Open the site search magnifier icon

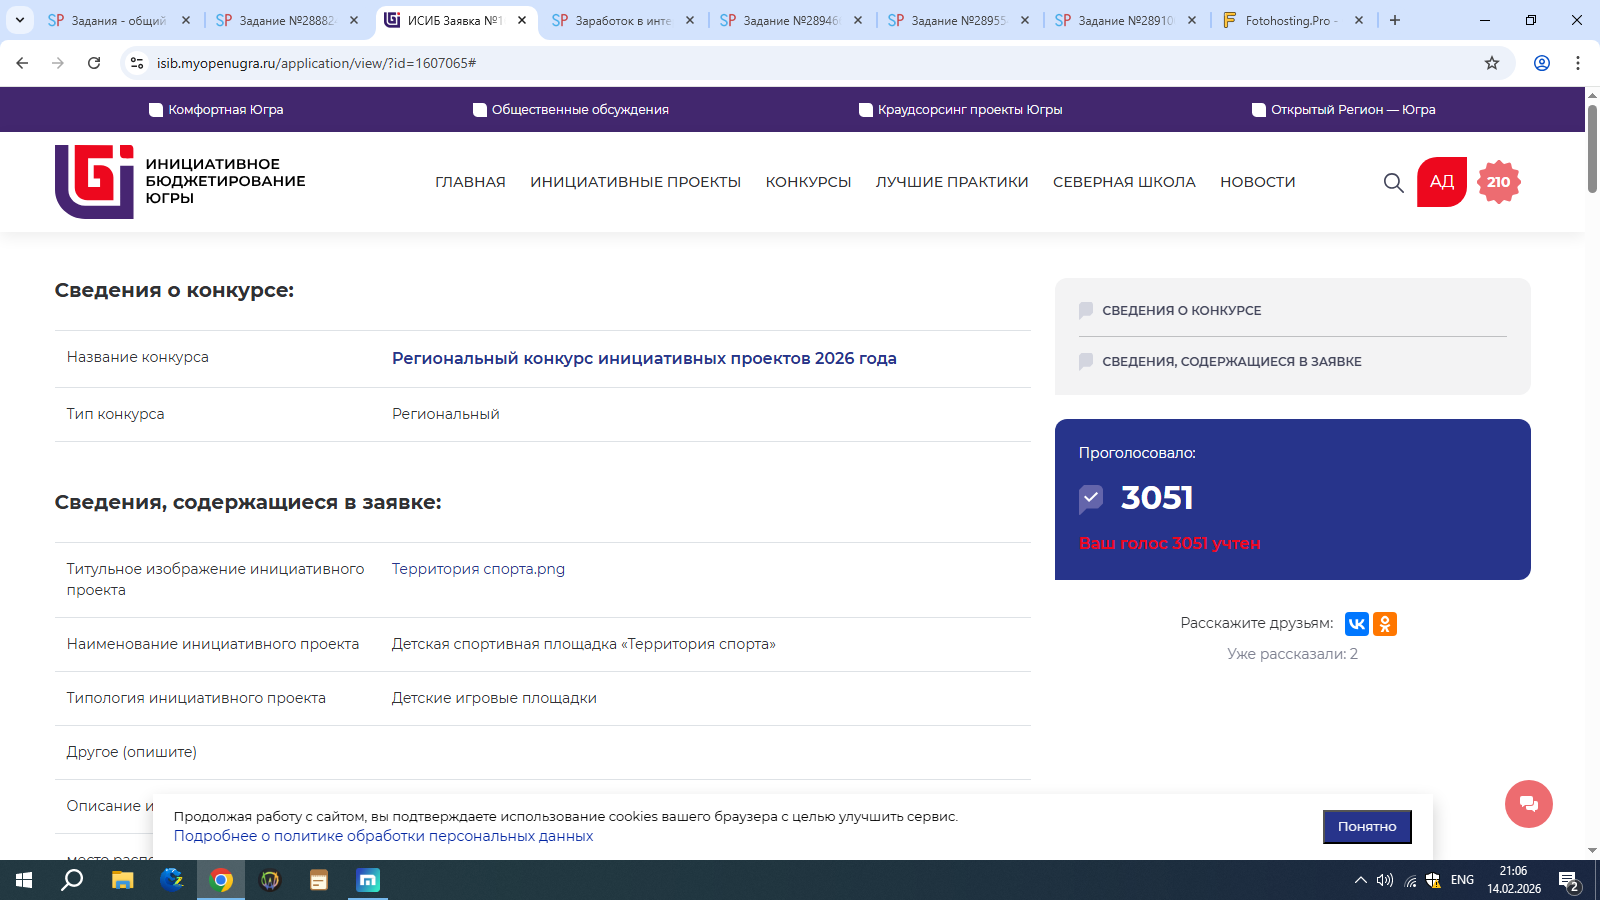point(1393,182)
